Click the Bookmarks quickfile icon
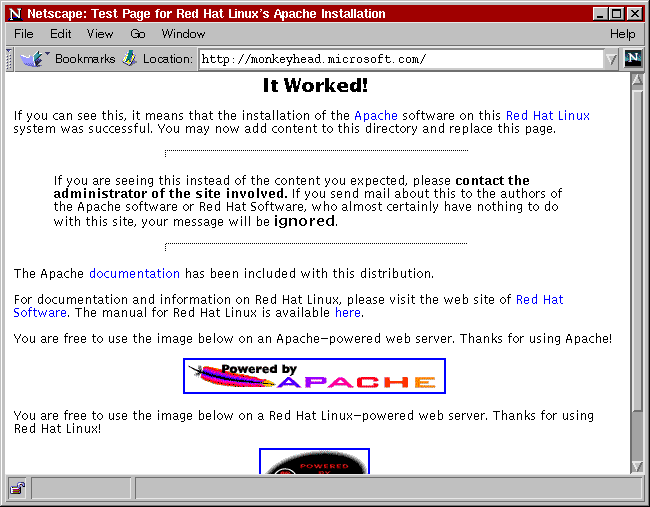The height and width of the screenshot is (507, 650). (x=33, y=59)
